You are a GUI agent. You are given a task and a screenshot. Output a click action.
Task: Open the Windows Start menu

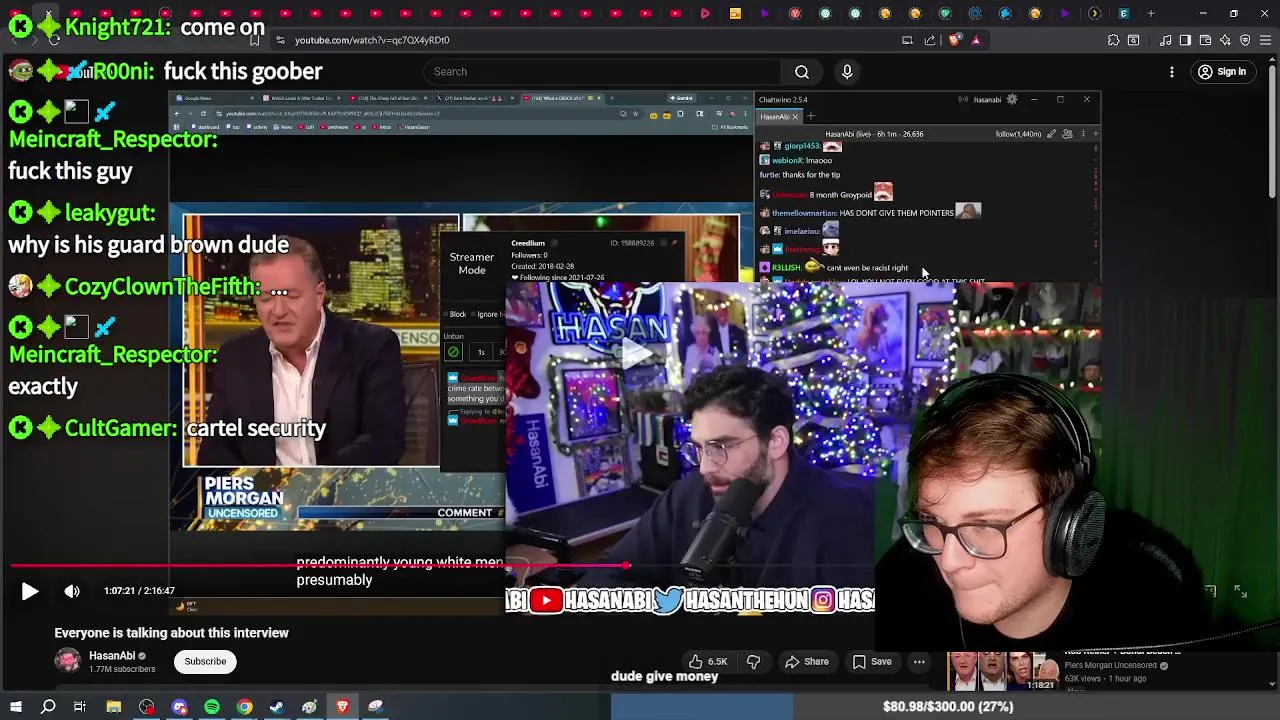tap(16, 707)
